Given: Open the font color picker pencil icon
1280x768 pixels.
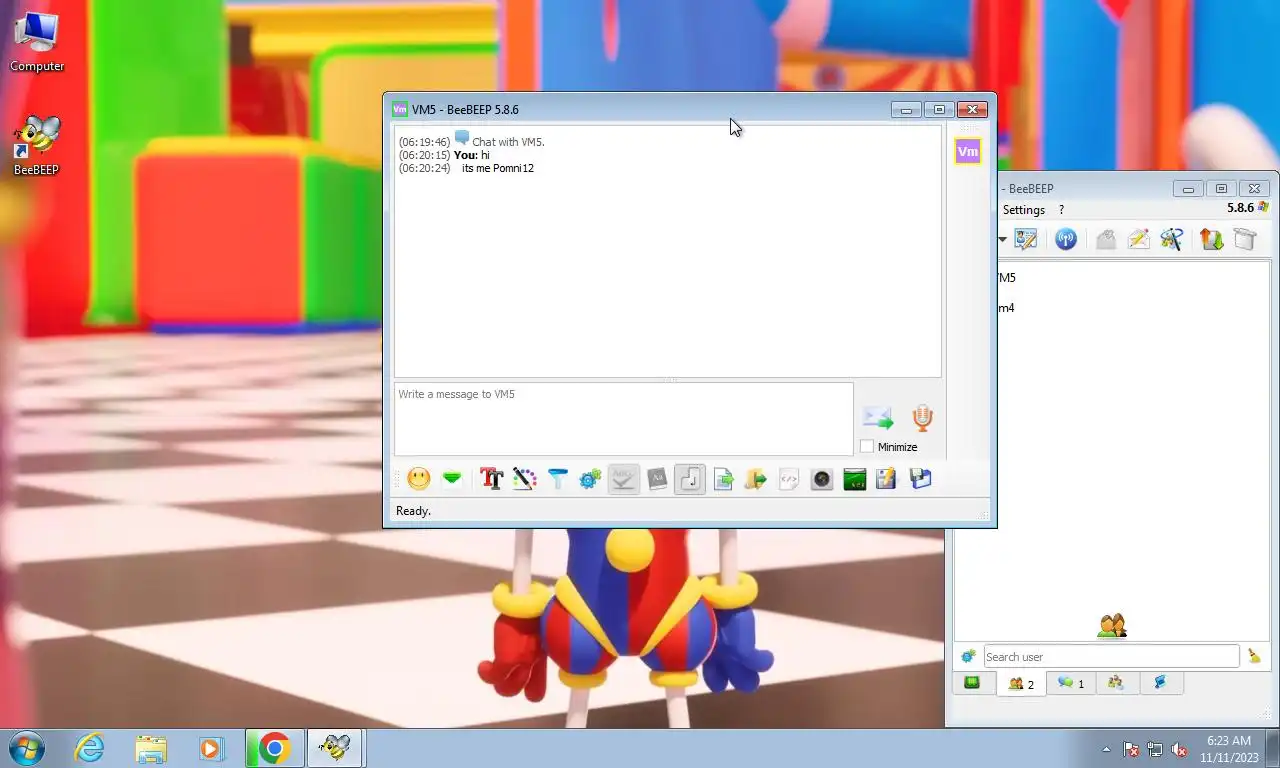Looking at the screenshot, I should tap(524, 479).
